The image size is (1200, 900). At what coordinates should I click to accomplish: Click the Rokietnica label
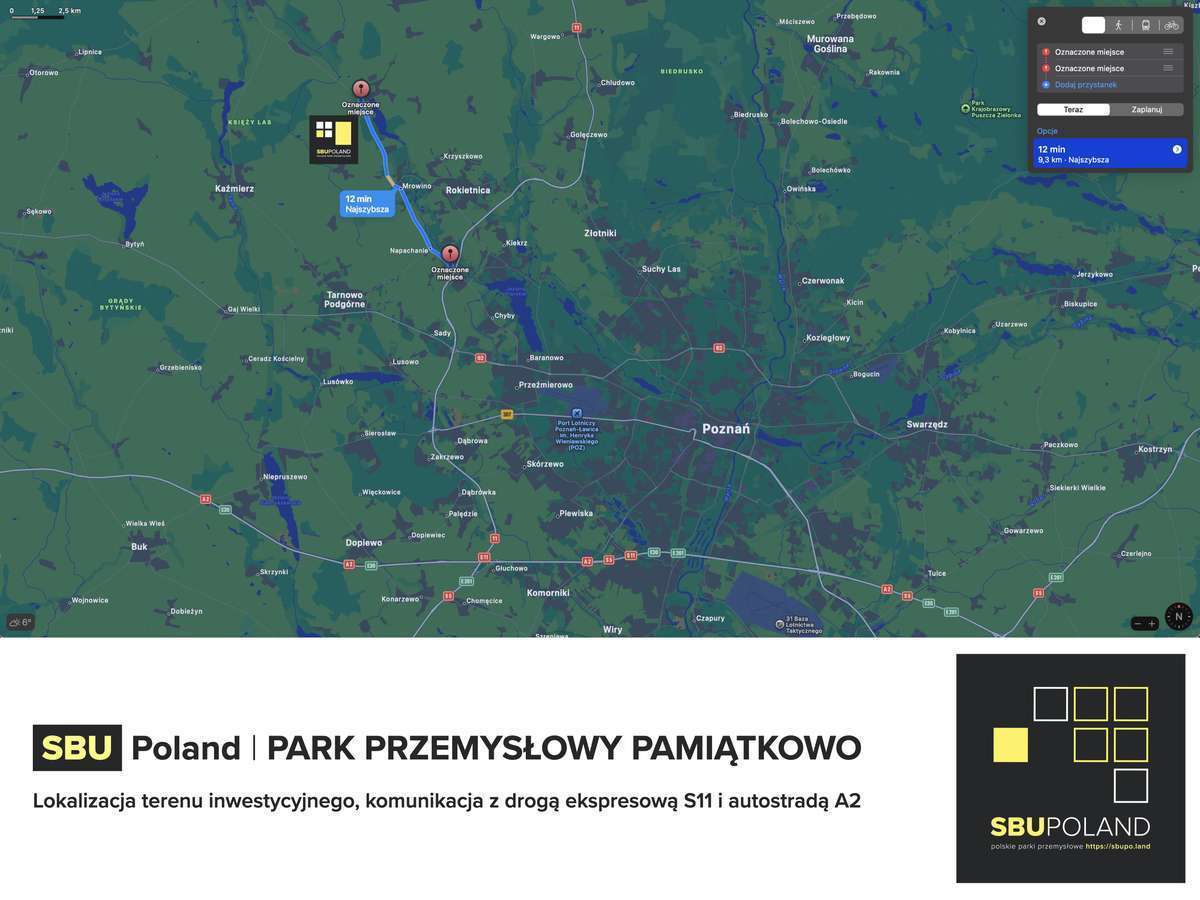tap(468, 190)
